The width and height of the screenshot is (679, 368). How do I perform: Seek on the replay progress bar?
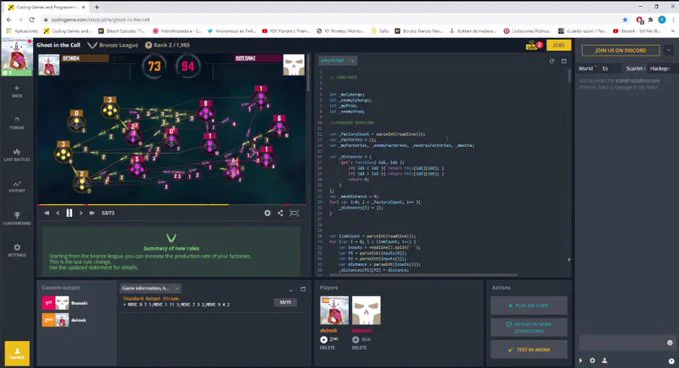pos(171,204)
